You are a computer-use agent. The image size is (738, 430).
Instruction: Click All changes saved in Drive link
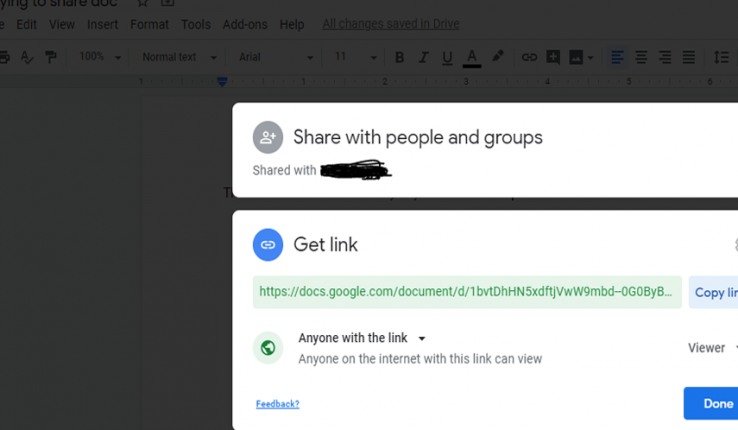coord(391,24)
